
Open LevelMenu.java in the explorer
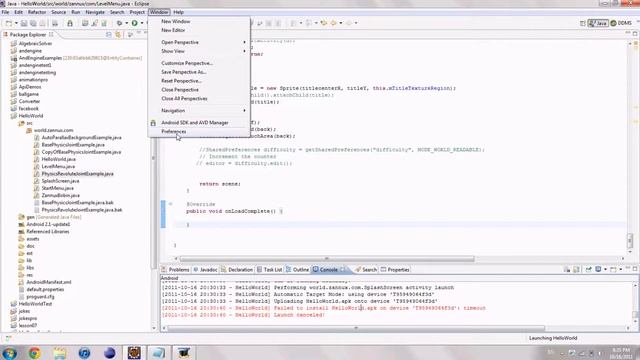58,167
